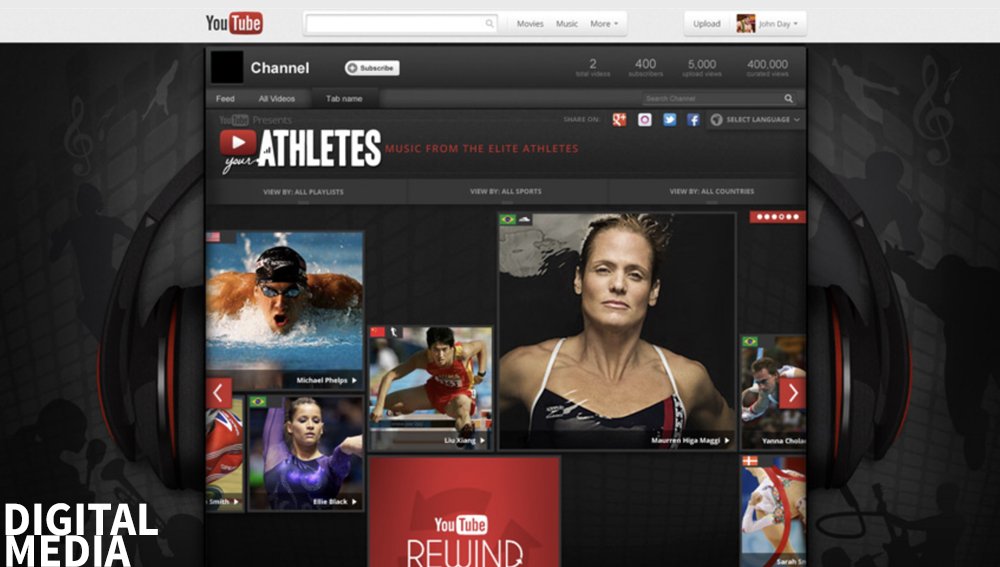Click the Search Channel magnifier icon
This screenshot has height=567, width=1000.
[789, 98]
